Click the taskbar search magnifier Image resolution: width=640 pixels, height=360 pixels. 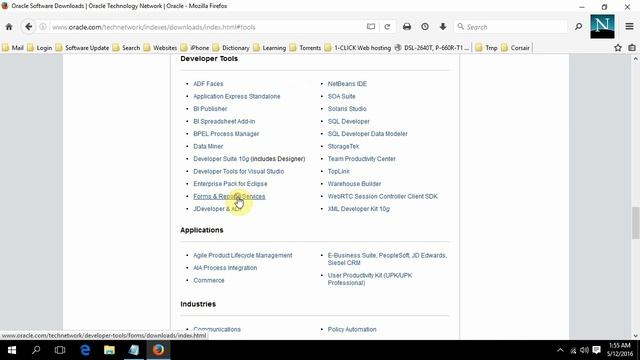click(x=36, y=350)
